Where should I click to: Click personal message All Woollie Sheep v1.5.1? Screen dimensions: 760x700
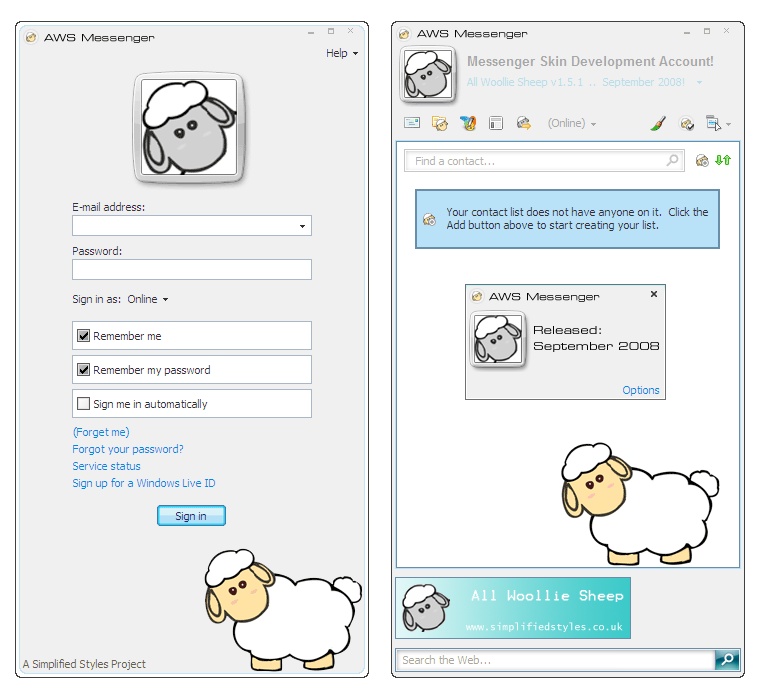click(576, 82)
